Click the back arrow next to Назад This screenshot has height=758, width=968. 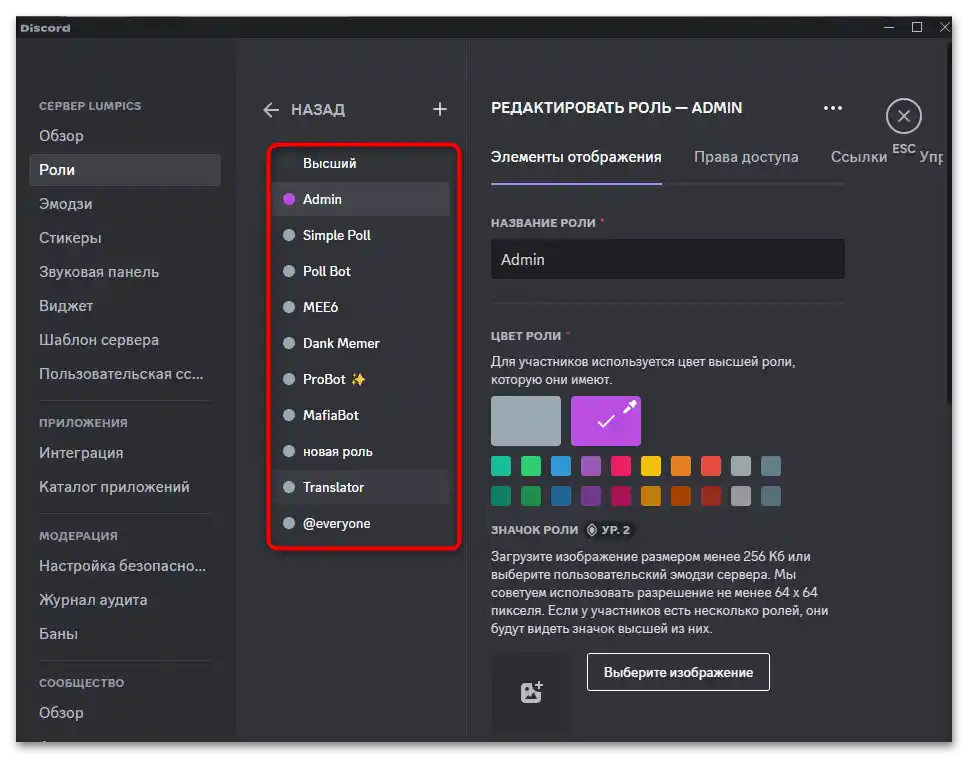tap(271, 110)
